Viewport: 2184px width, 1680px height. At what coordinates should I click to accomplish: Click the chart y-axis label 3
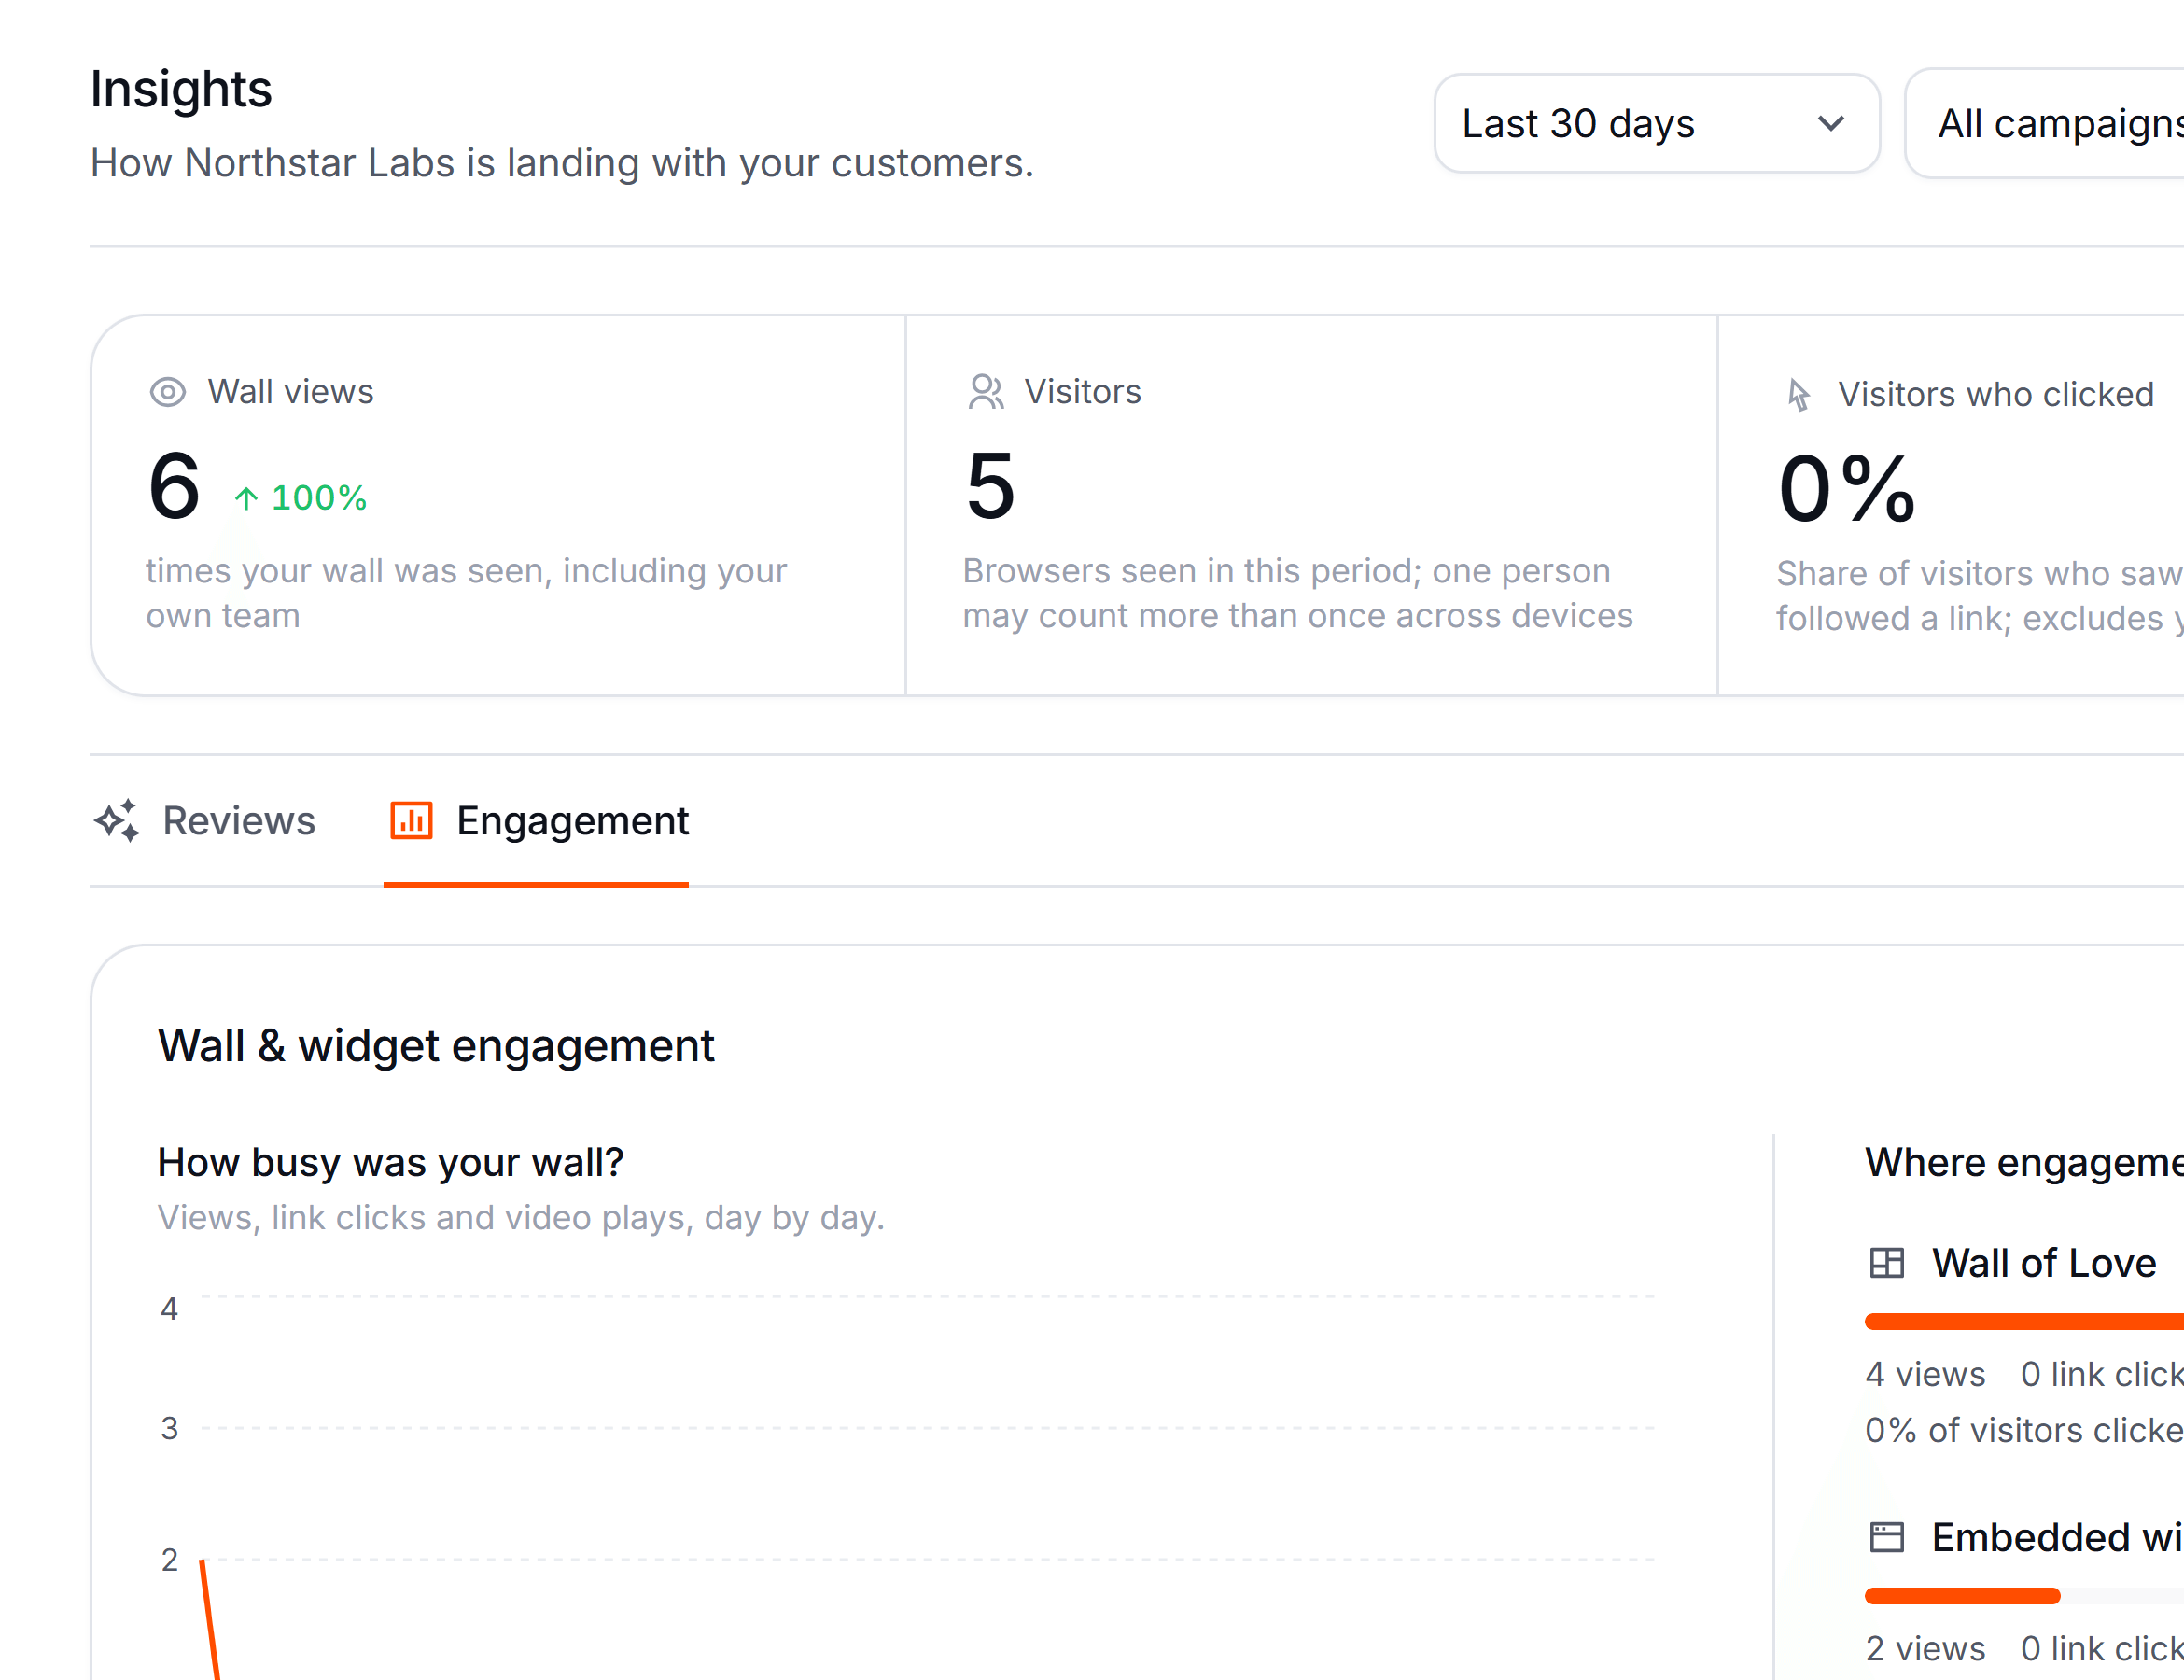click(x=169, y=1429)
